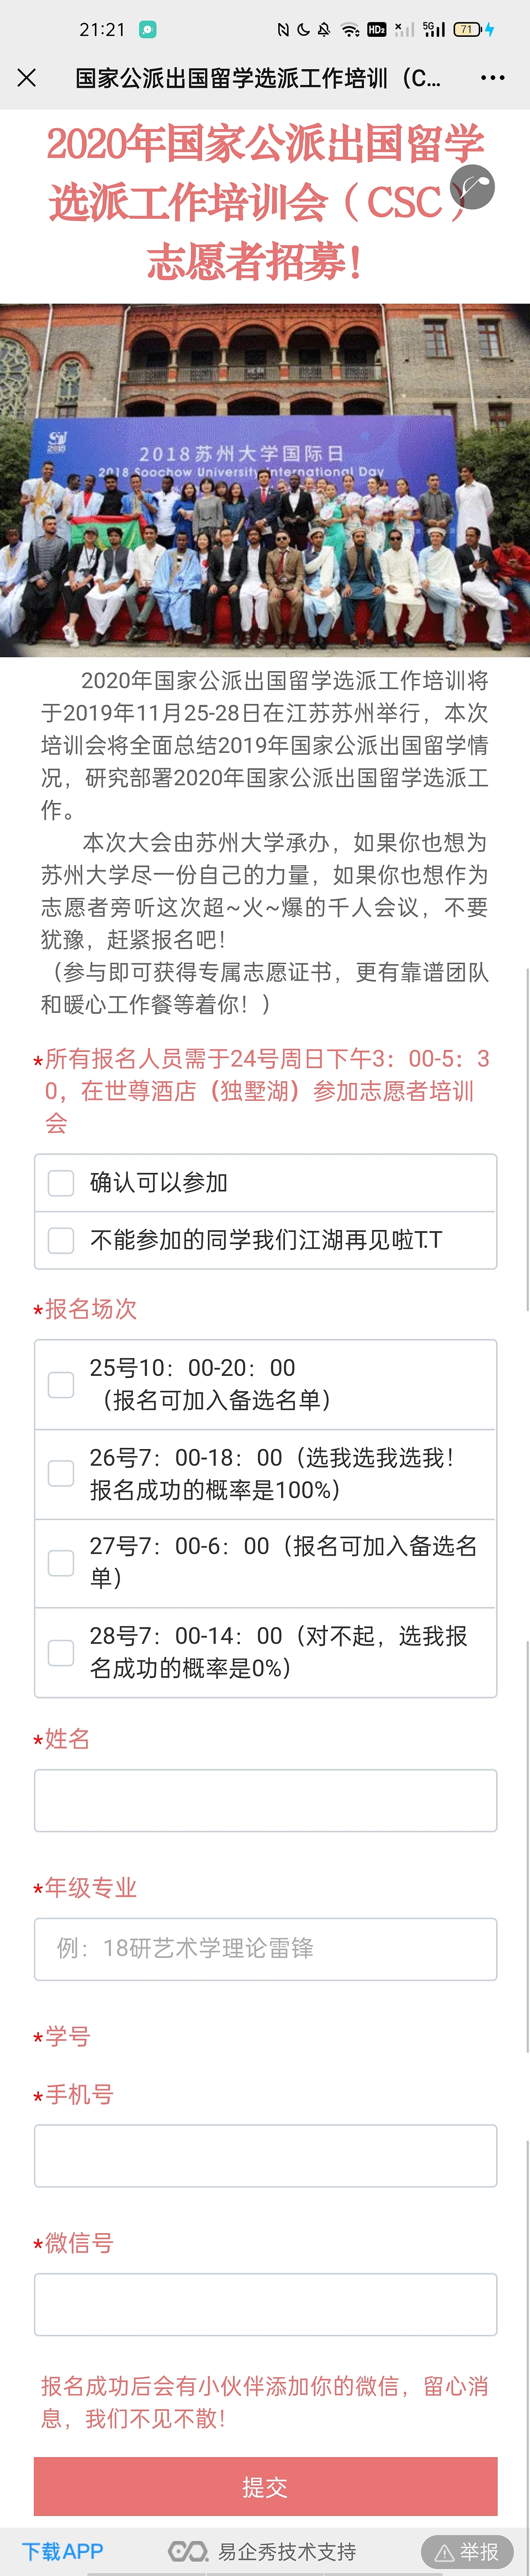
Task: Focus the 微信号 WeChat input field
Action: point(265,2304)
